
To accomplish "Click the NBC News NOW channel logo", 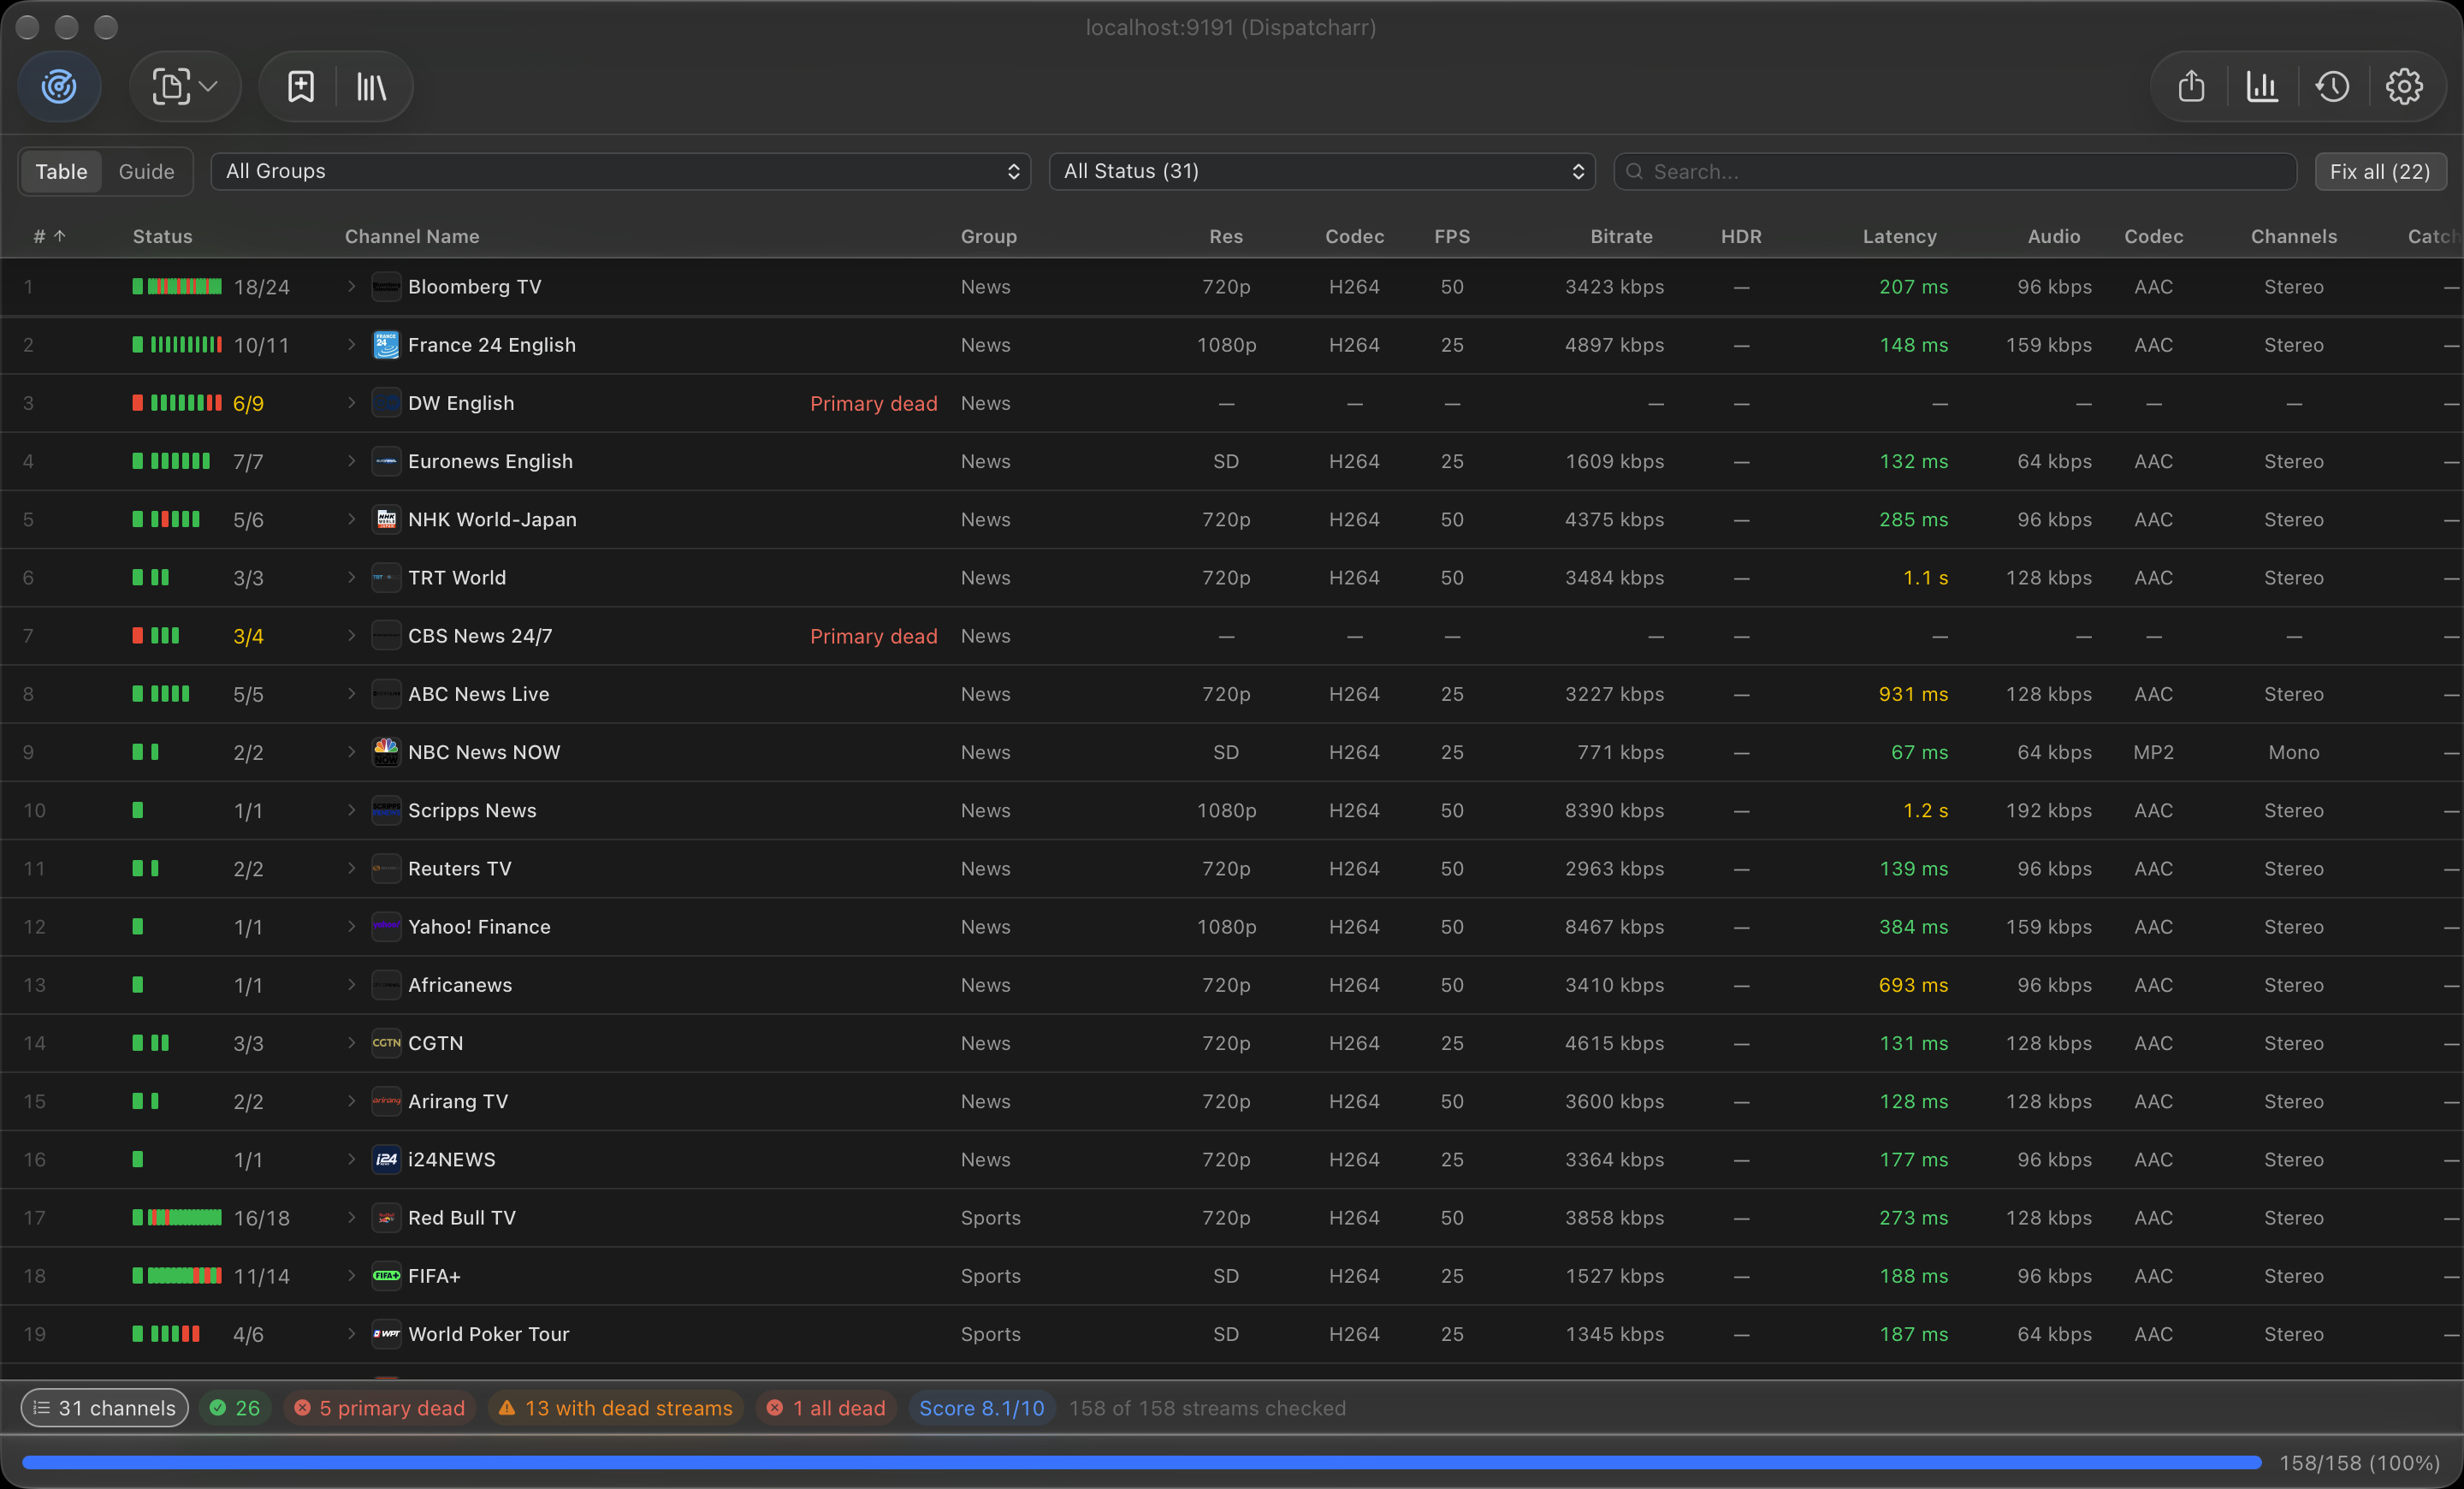I will click(386, 752).
